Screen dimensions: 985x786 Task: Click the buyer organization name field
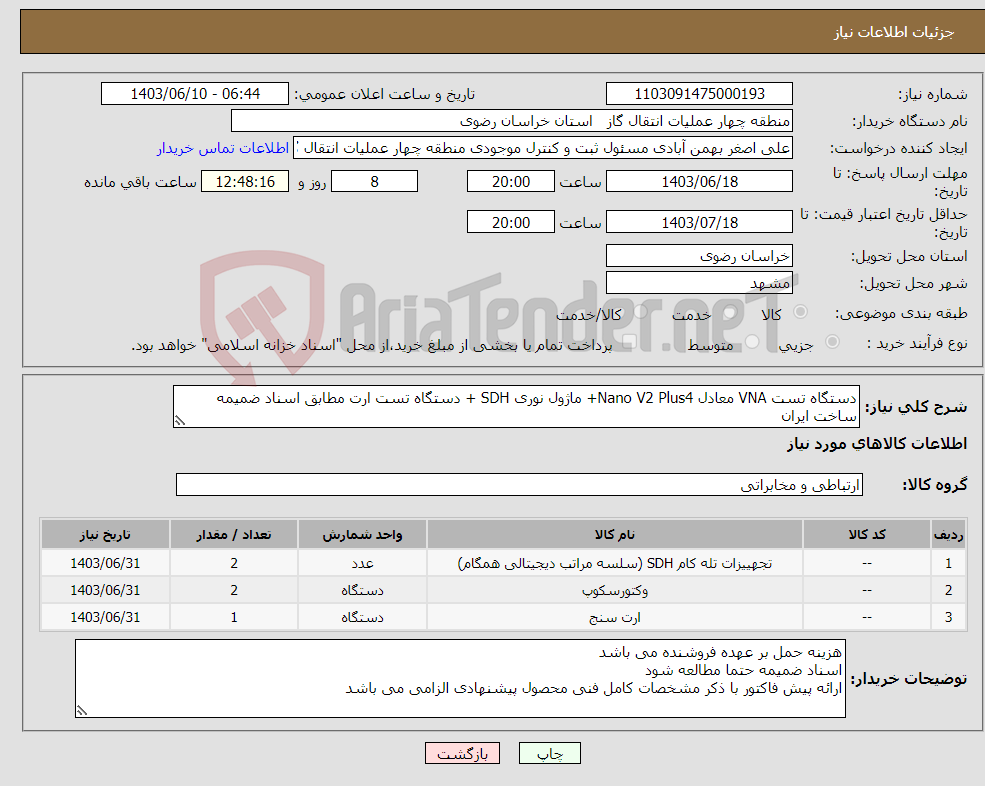[x=512, y=121]
